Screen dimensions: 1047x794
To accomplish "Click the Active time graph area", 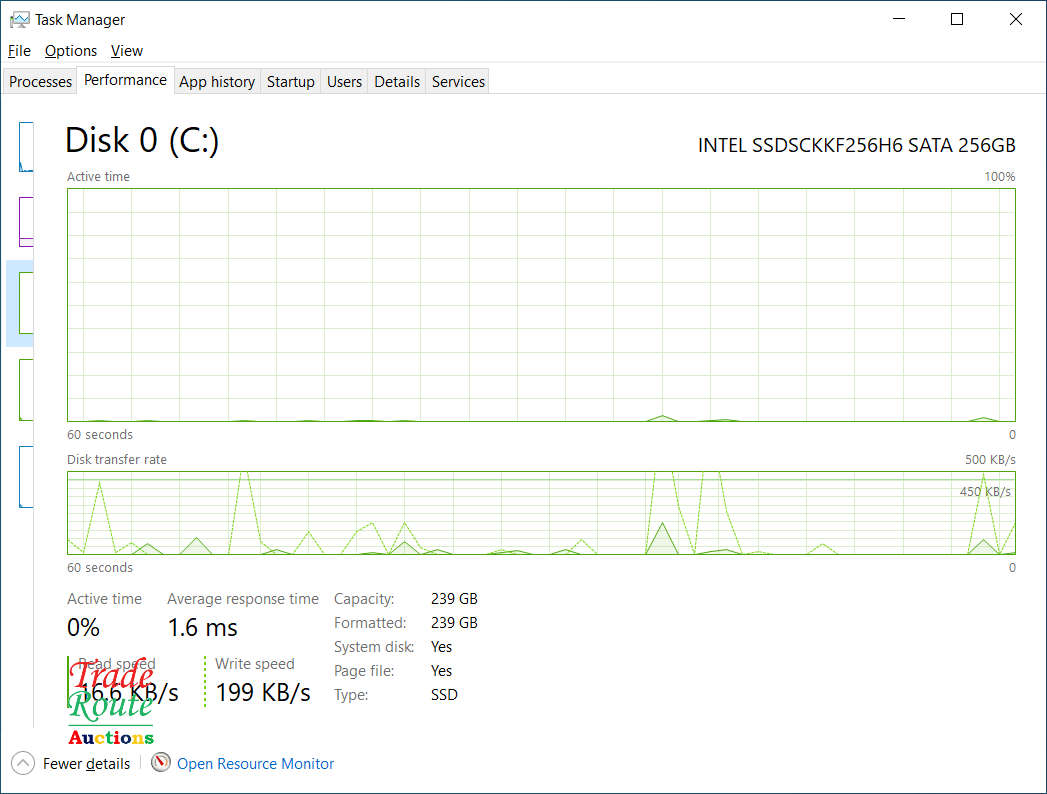I will pos(541,305).
